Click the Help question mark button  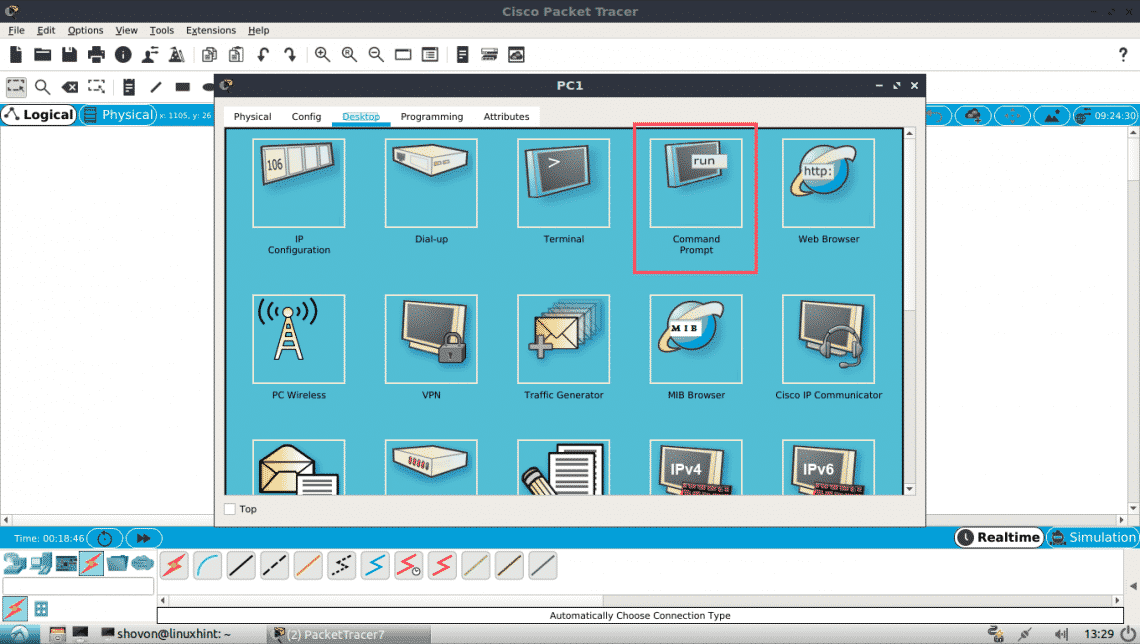(1122, 55)
